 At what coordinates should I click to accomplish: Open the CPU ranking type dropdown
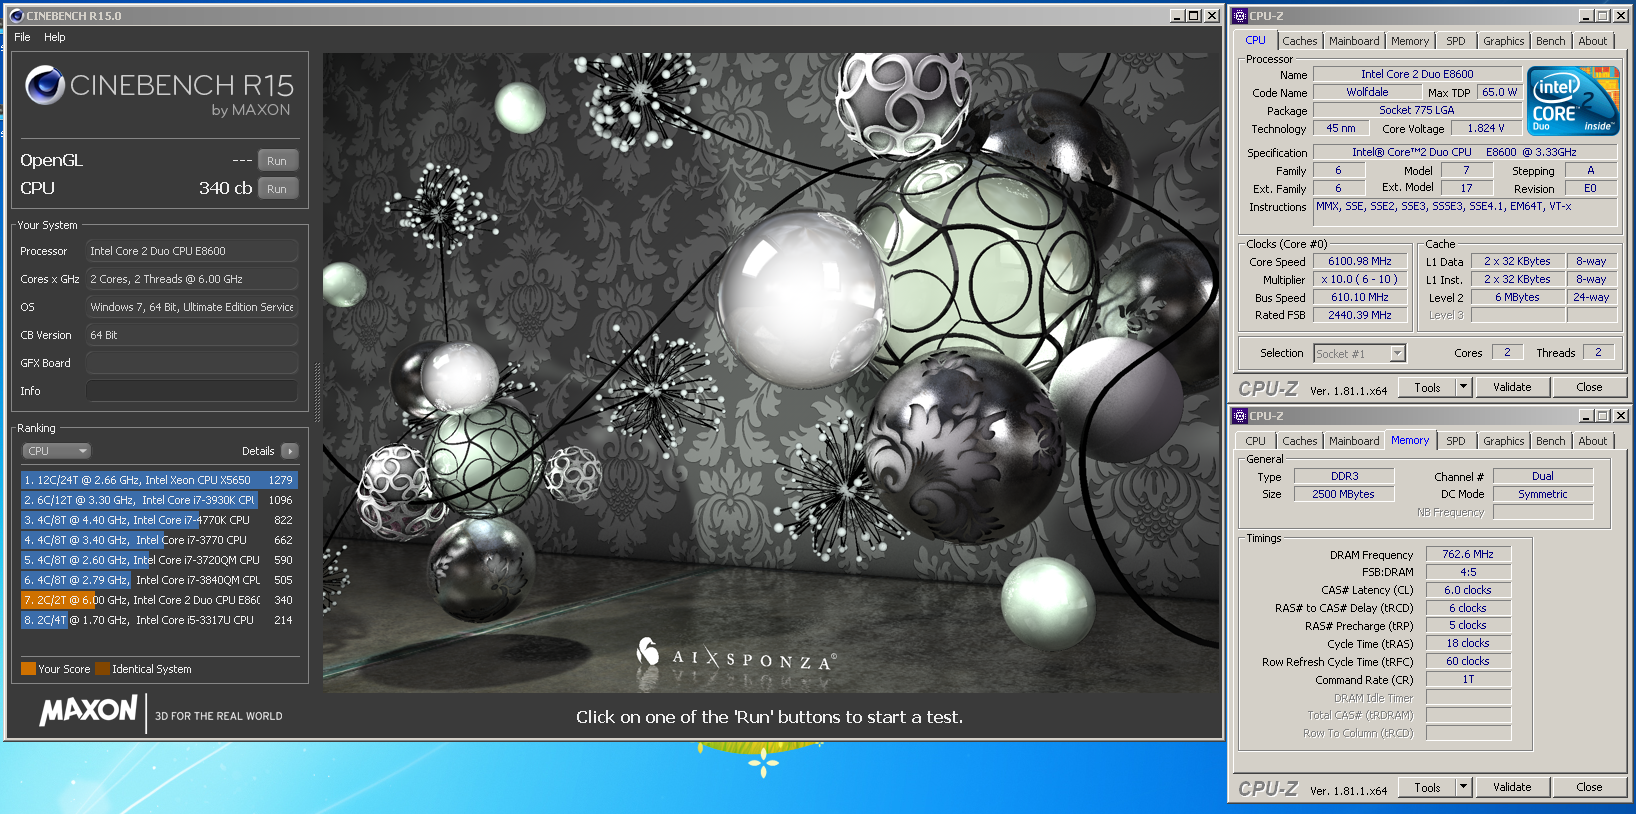57,451
